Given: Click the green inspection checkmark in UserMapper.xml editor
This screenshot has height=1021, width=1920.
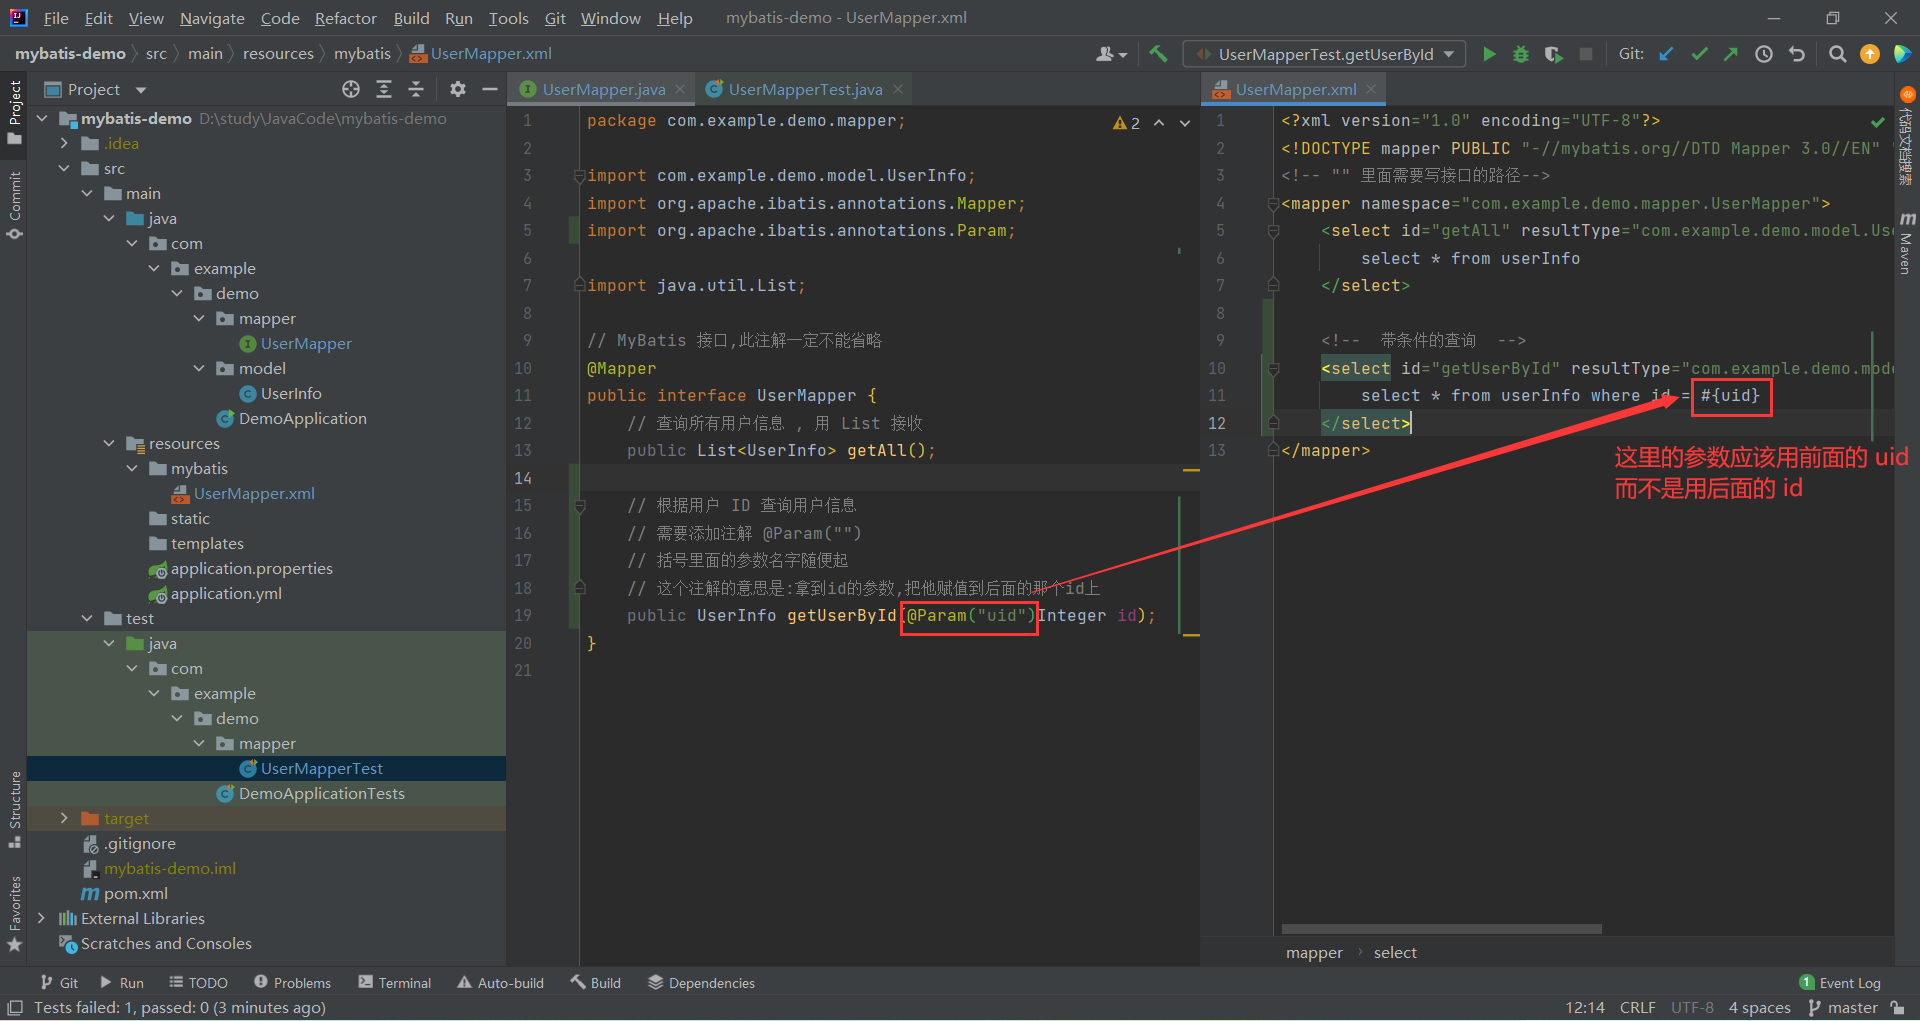Looking at the screenshot, I should 1877,122.
